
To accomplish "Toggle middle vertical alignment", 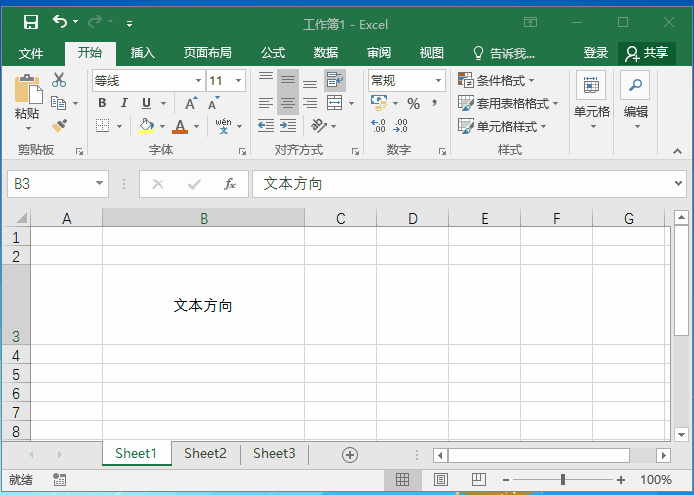I will 288,80.
